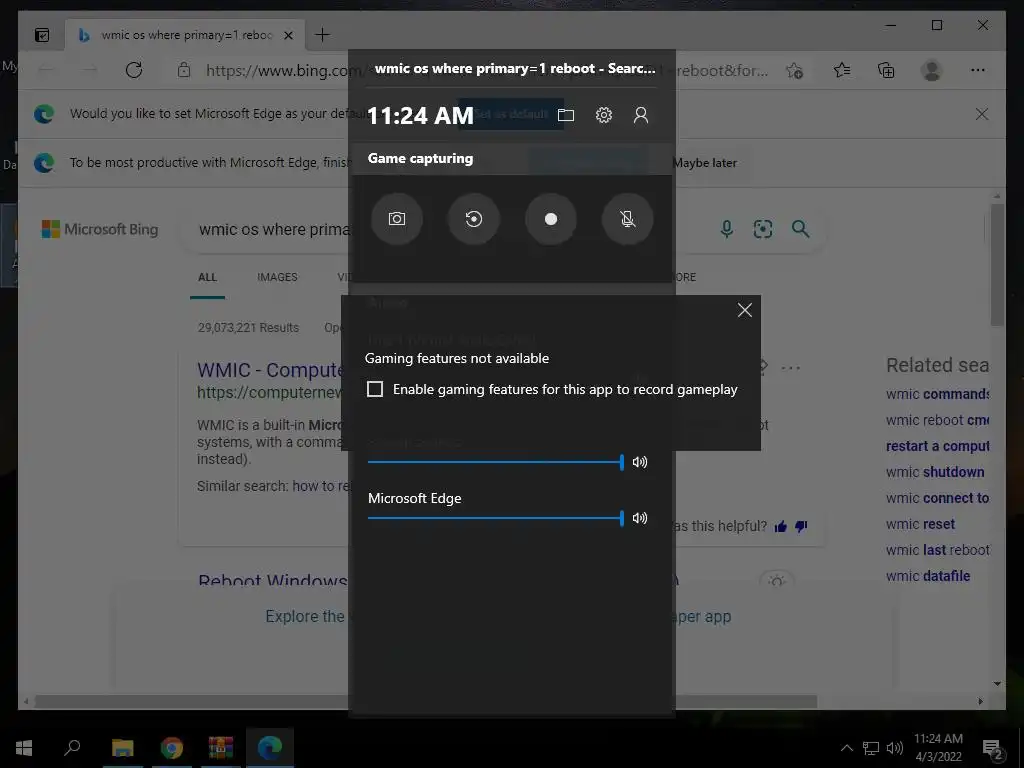Open Microsoft Edge taskbar icon
This screenshot has height=768, width=1024.
pyautogui.click(x=270, y=748)
